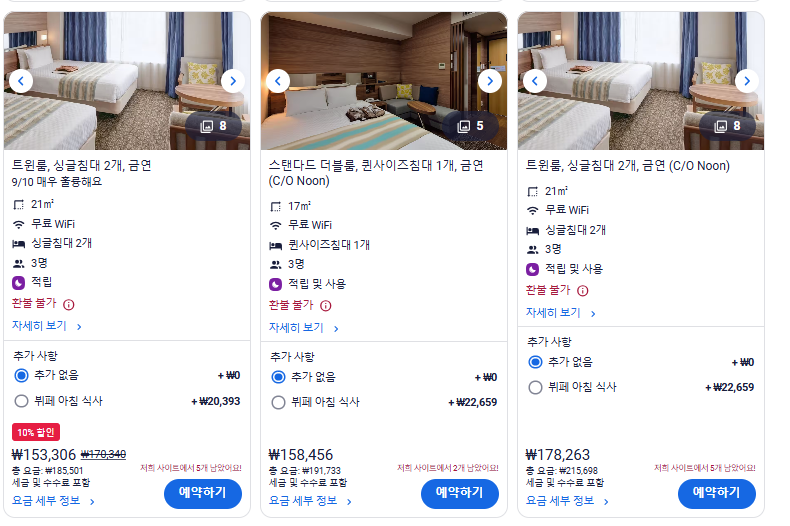Book the discounted ₩153,306 twin room
Screen dimensions: 790x526
(203, 493)
